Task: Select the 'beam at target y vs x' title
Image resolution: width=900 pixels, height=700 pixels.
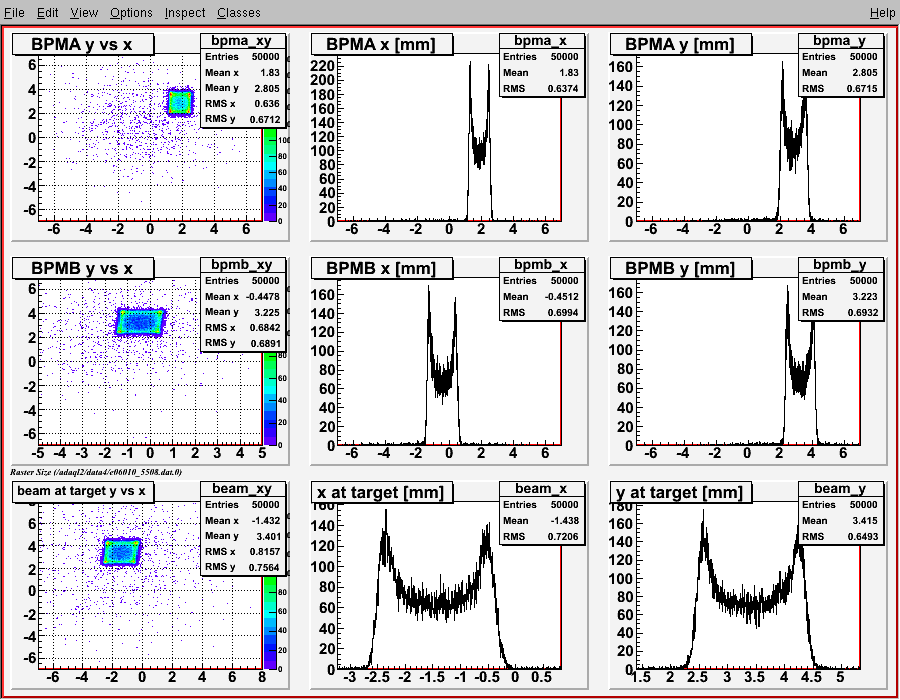Action: coord(83,491)
